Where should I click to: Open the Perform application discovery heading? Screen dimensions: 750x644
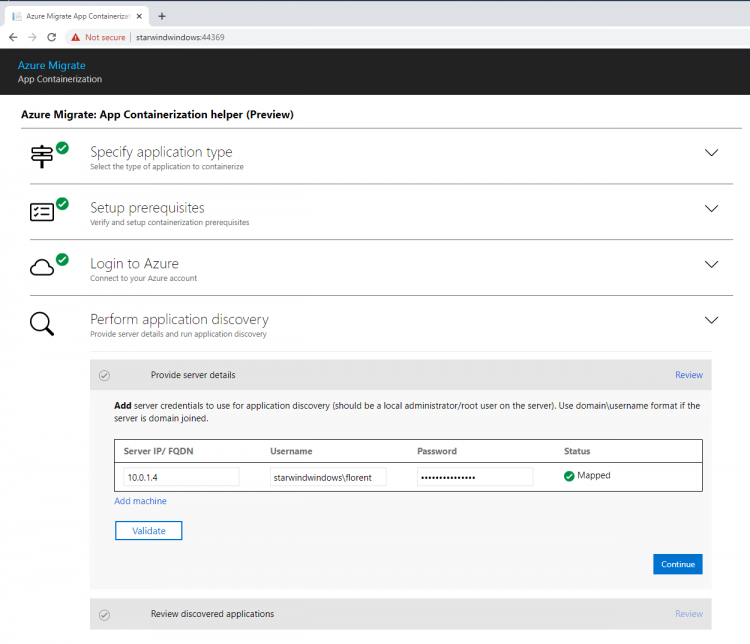tap(179, 319)
